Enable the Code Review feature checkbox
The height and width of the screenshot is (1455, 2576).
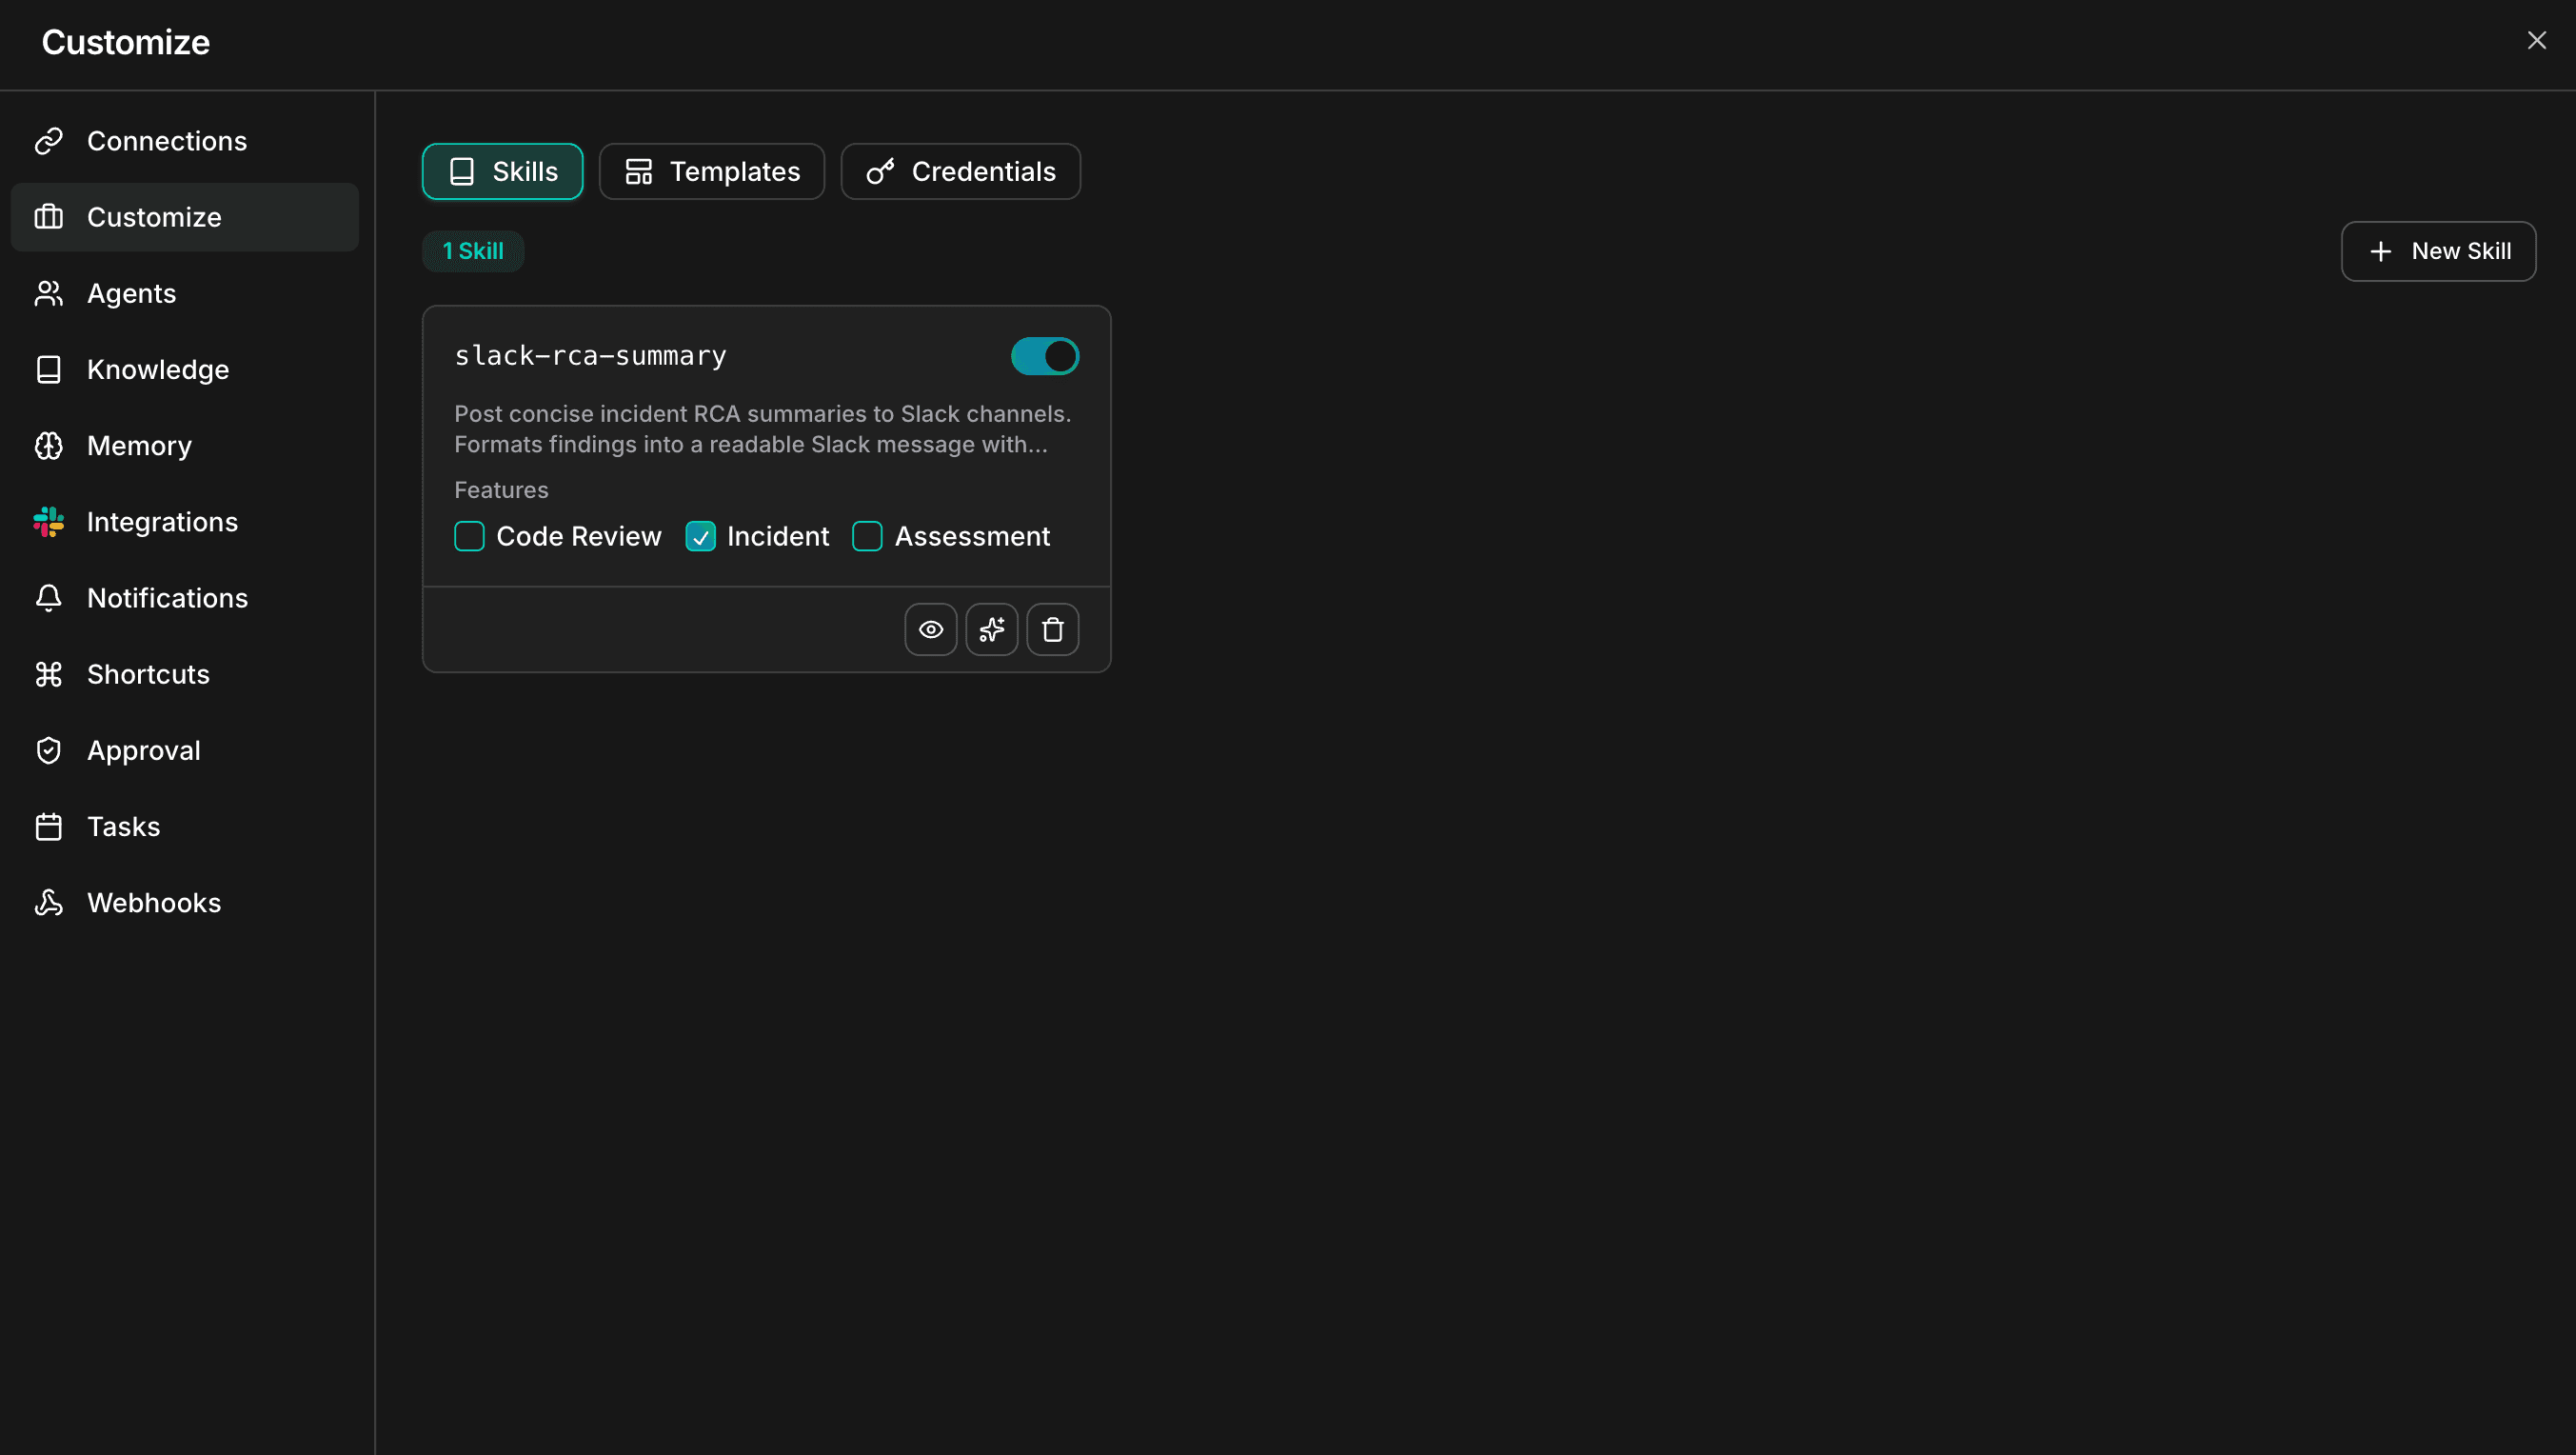469,536
